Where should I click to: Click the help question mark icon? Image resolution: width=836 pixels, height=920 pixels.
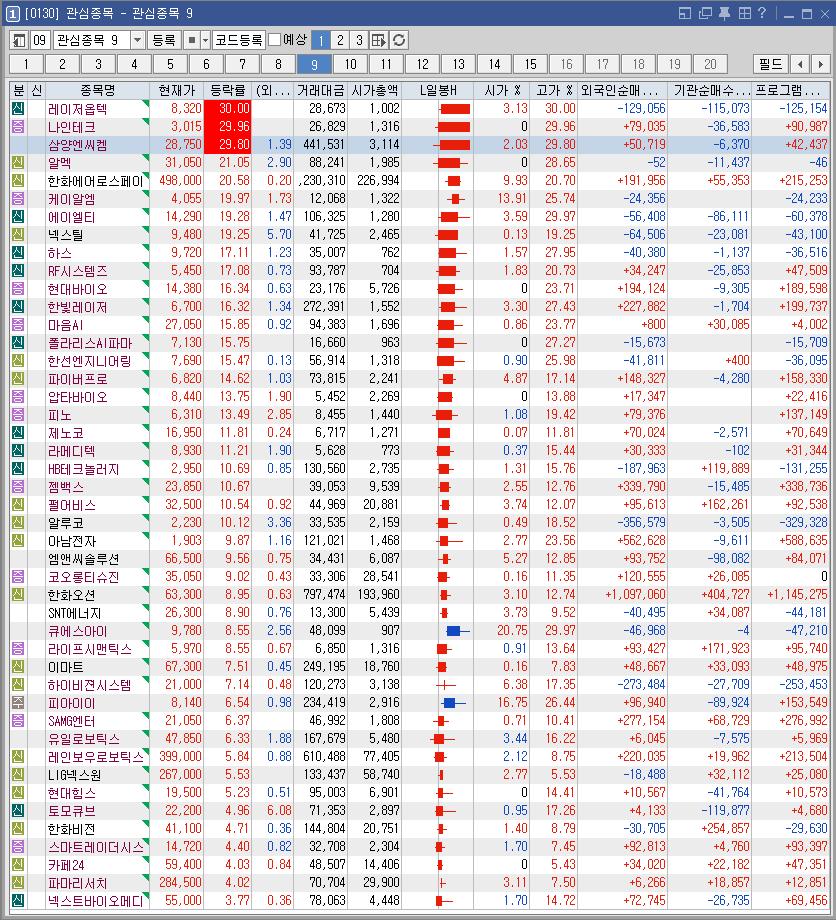point(761,13)
